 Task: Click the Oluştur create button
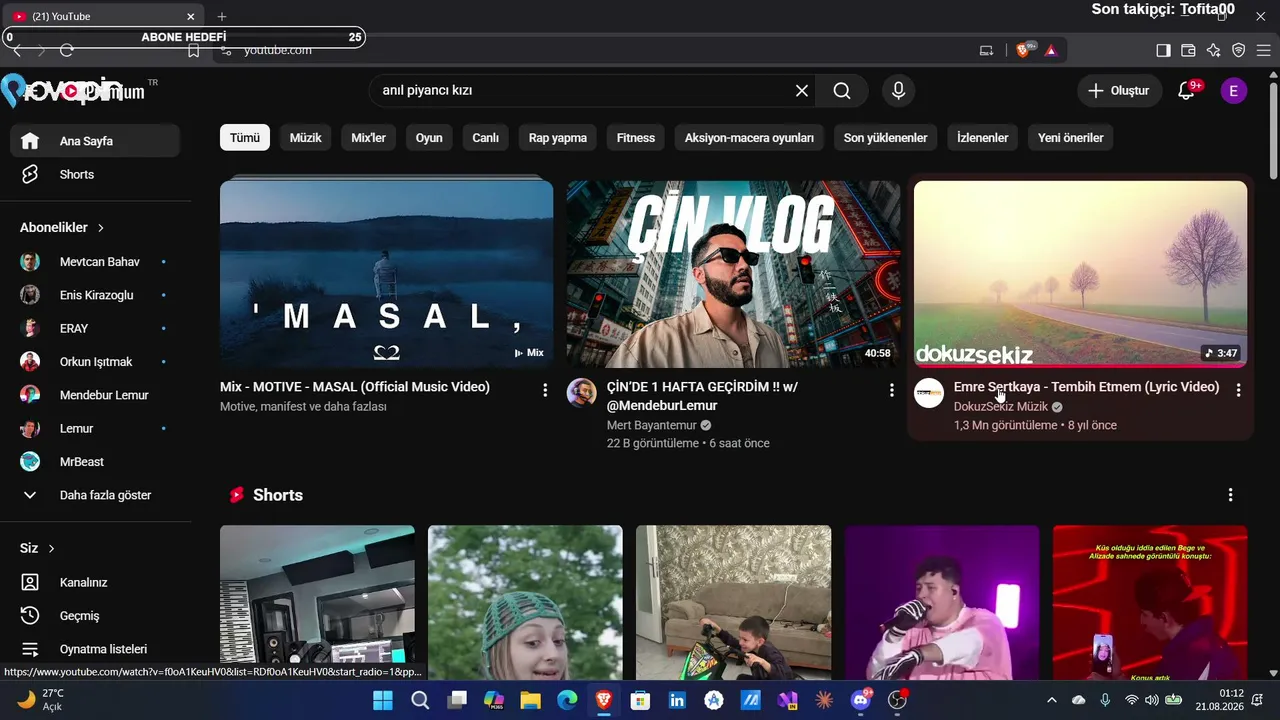(x=1120, y=91)
